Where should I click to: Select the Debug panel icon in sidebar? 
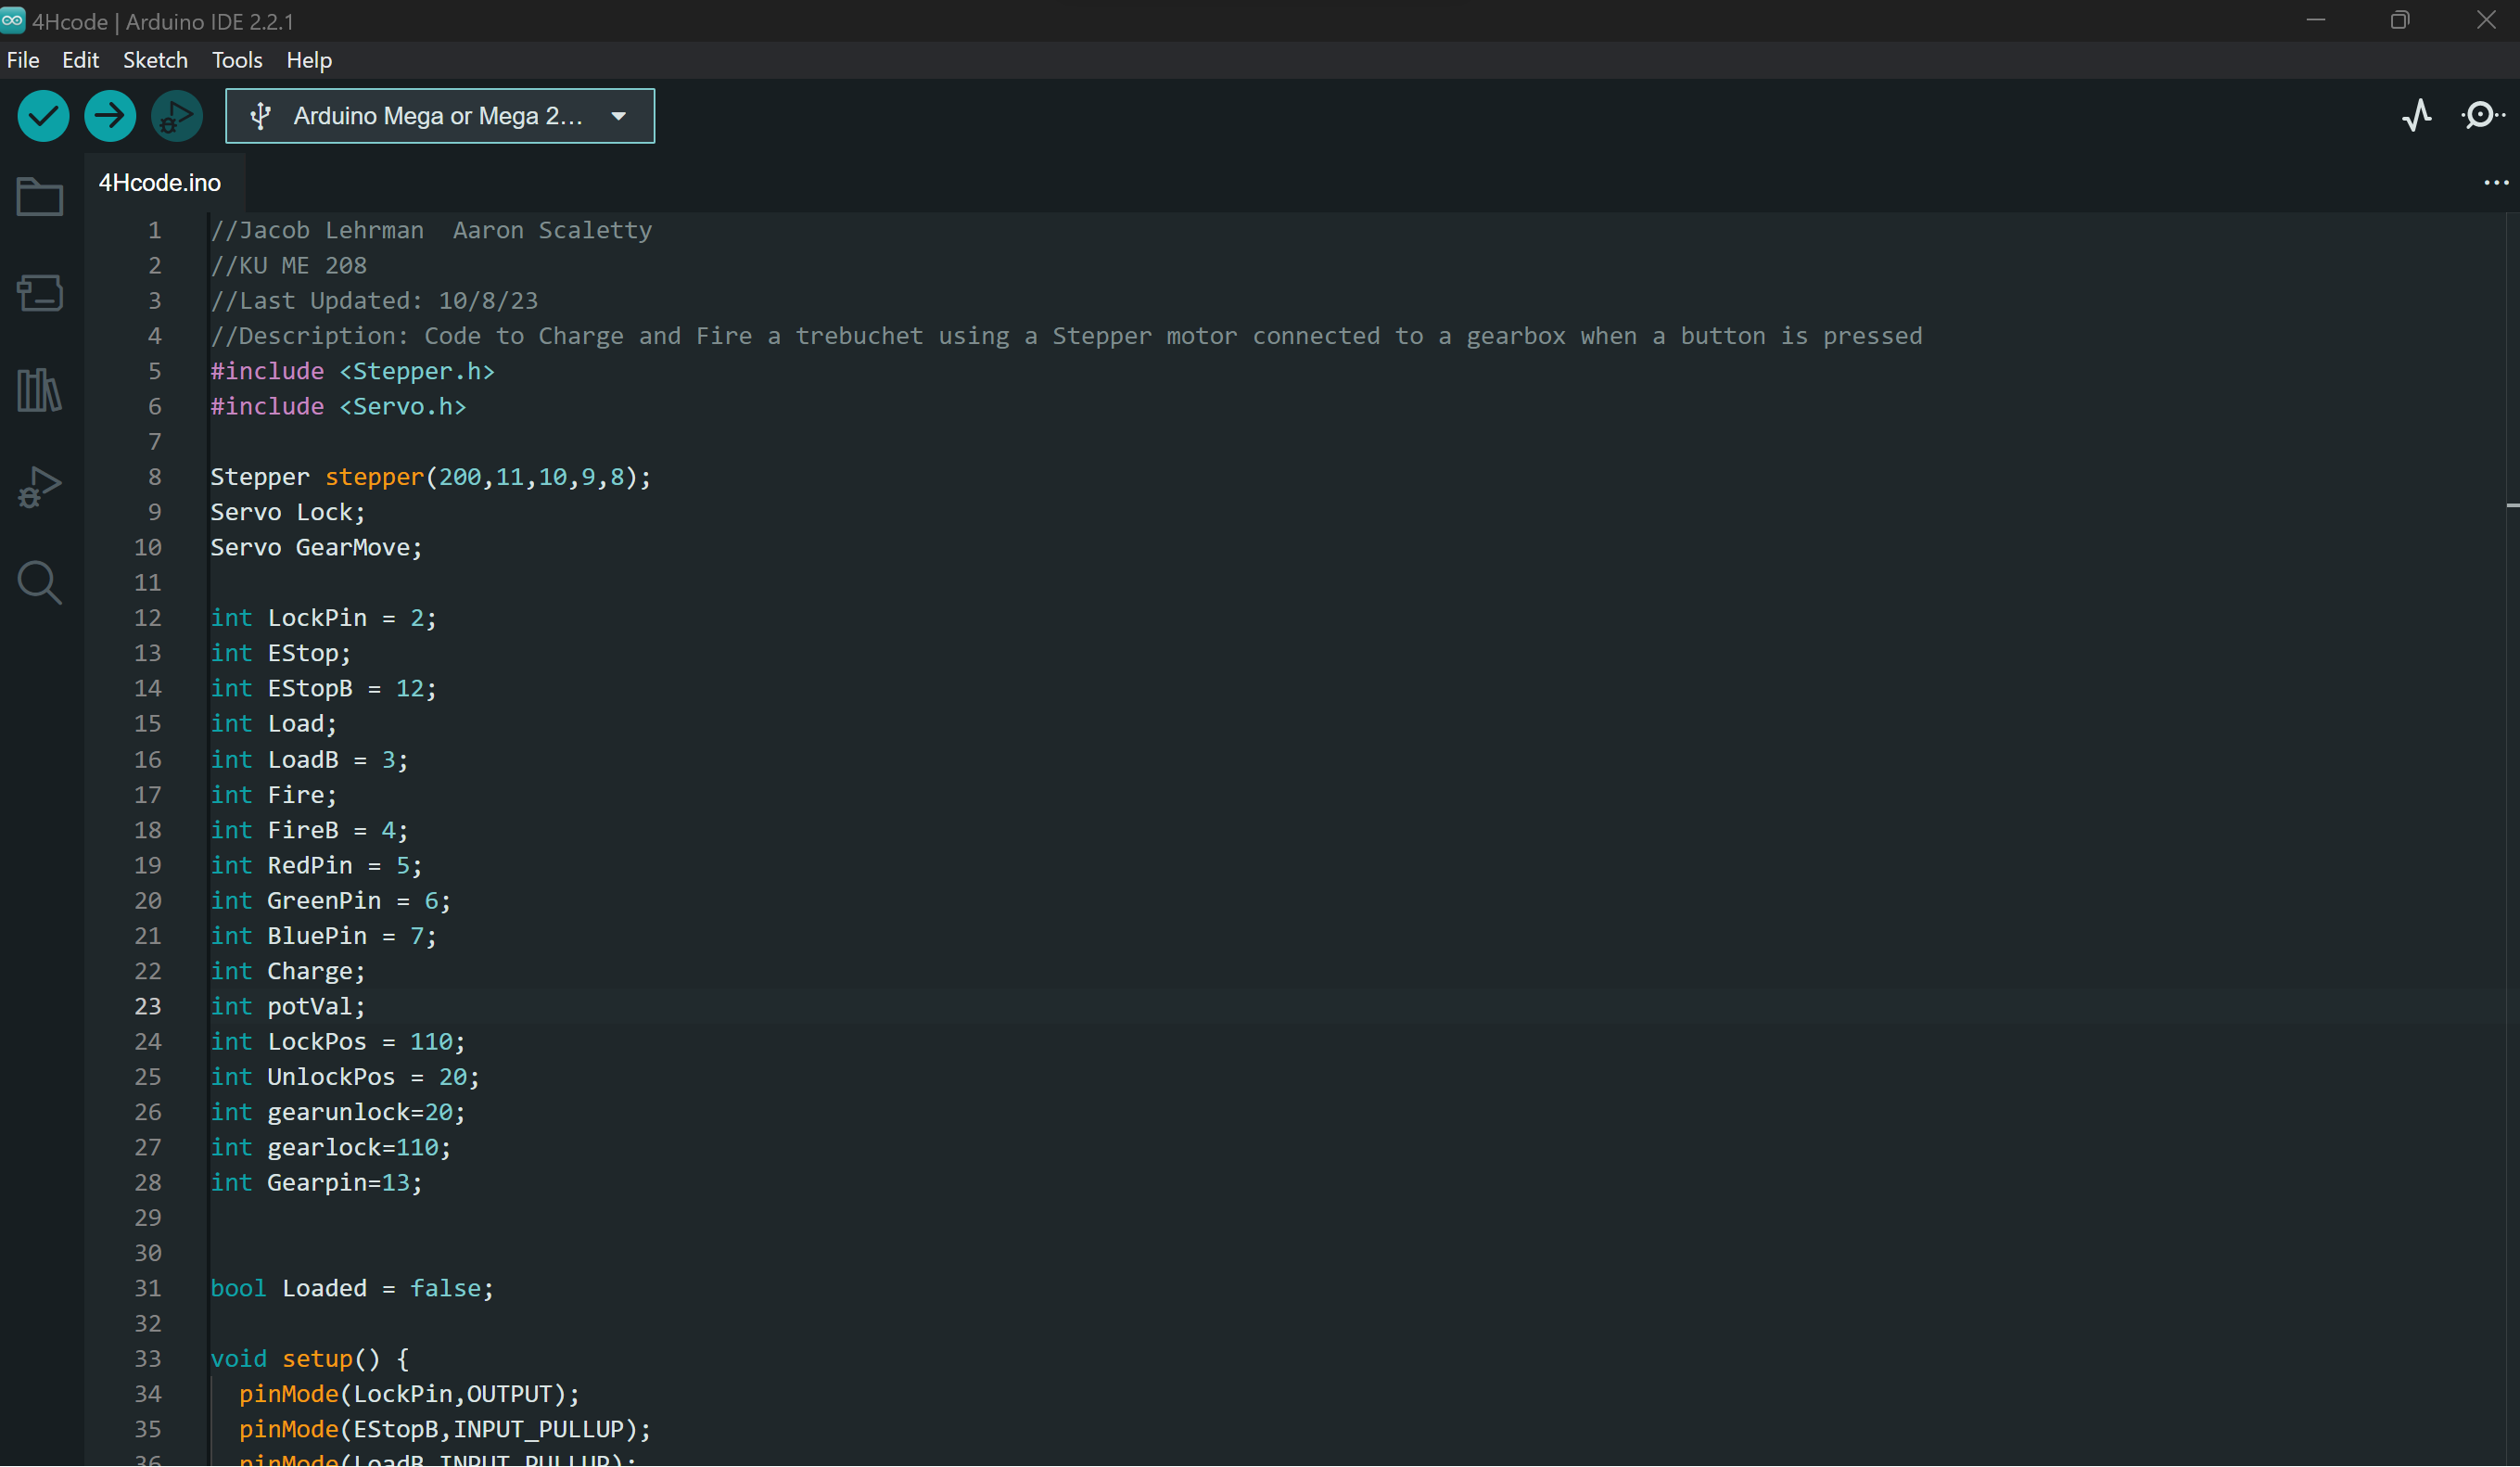(x=39, y=487)
